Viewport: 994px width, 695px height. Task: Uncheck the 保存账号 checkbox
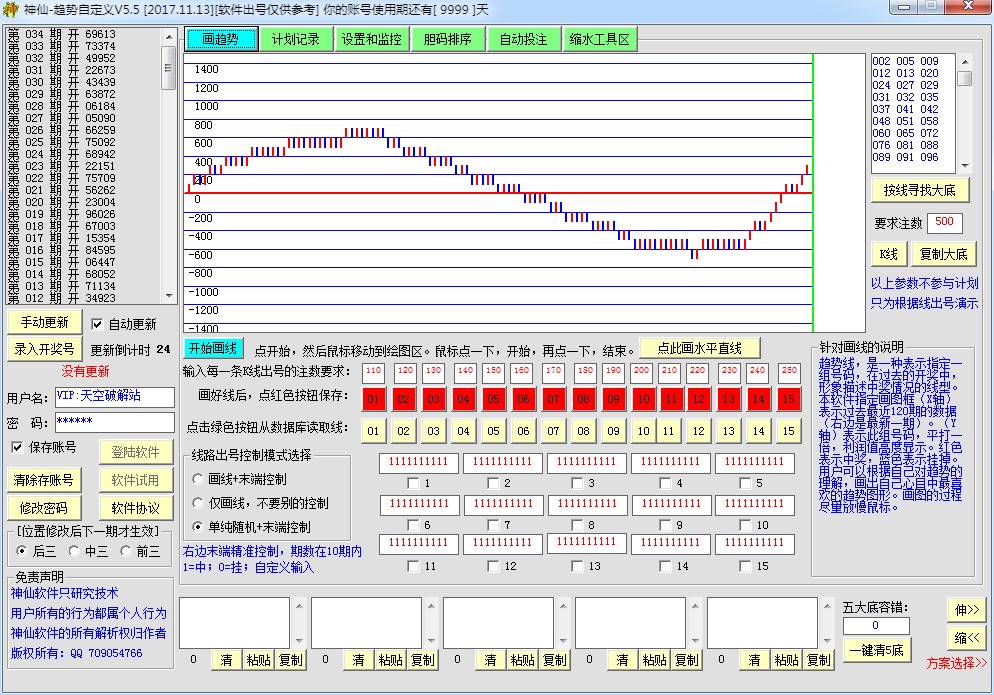click(x=17, y=447)
